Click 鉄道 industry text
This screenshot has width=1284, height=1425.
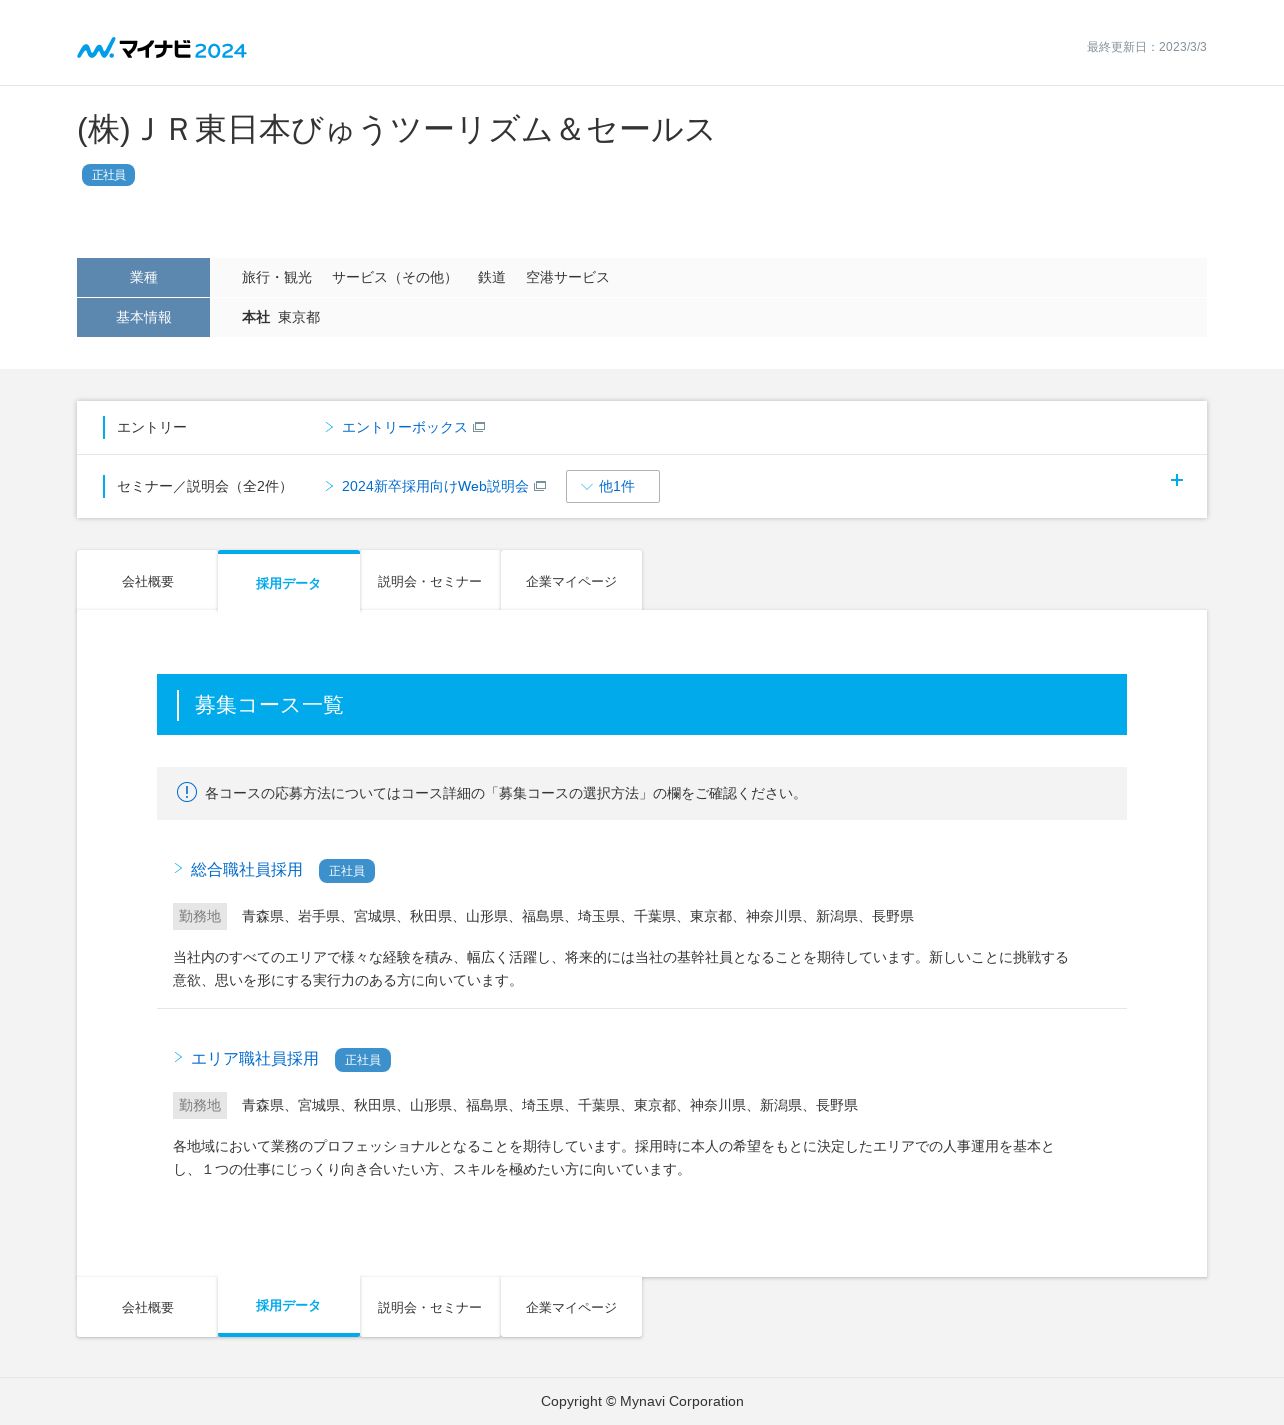coord(492,277)
